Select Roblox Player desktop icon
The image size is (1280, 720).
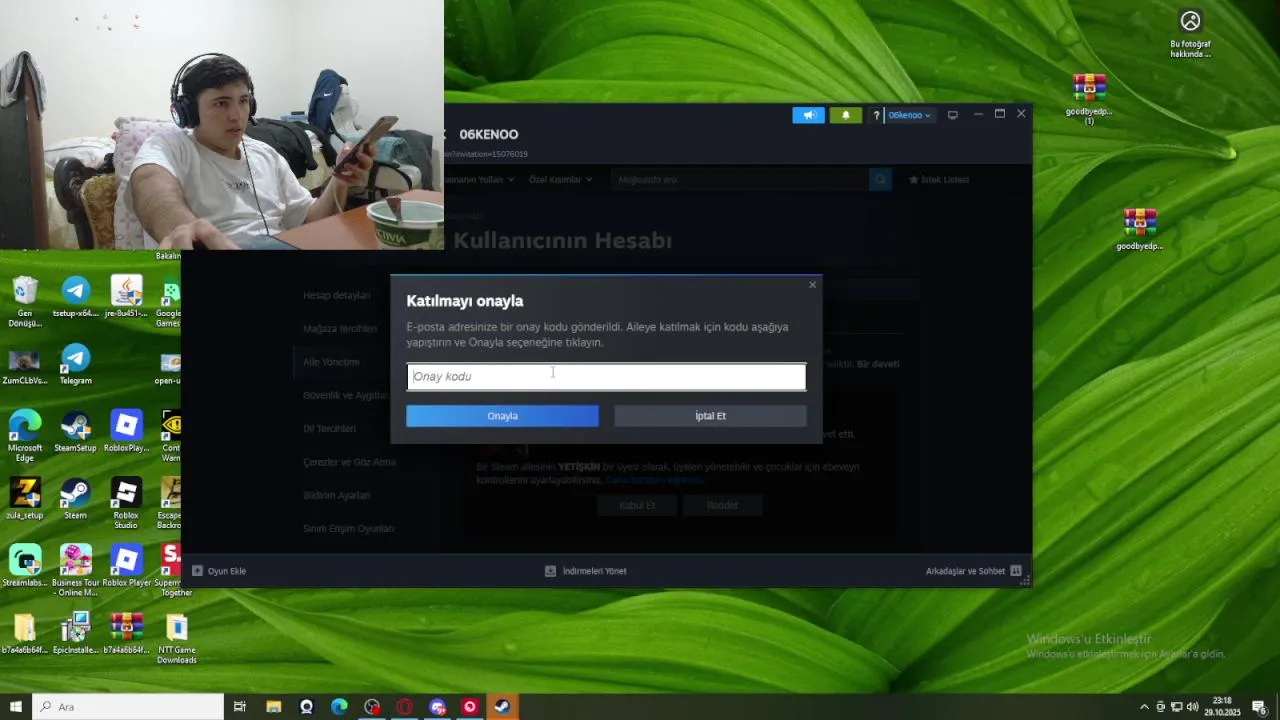tap(126, 566)
